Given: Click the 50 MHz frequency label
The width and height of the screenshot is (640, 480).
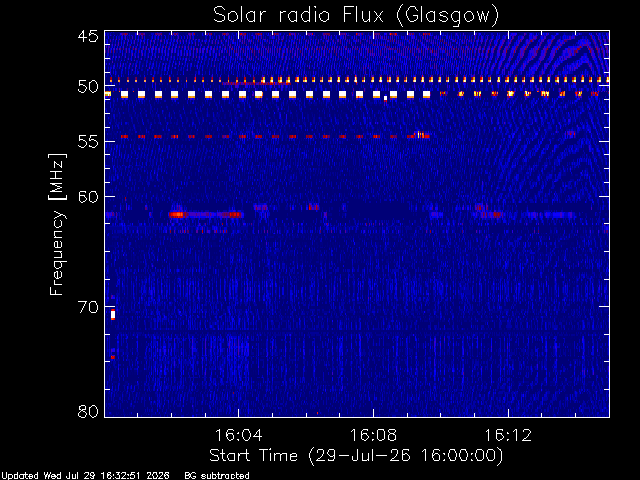Looking at the screenshot, I should [88, 87].
